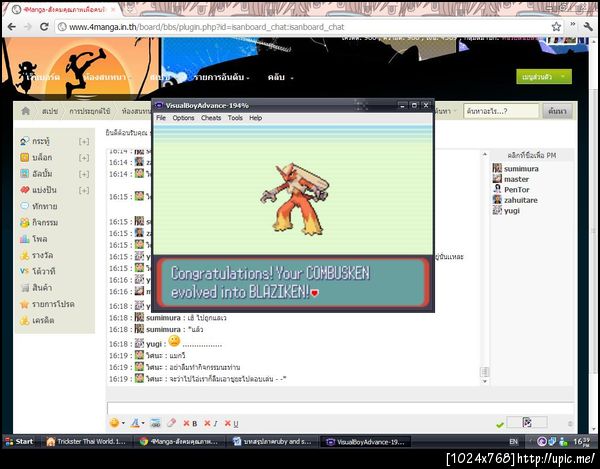Image resolution: width=600 pixels, height=469 pixels.
Task: Toggle underline U in chat toolbar
Action: [232, 423]
